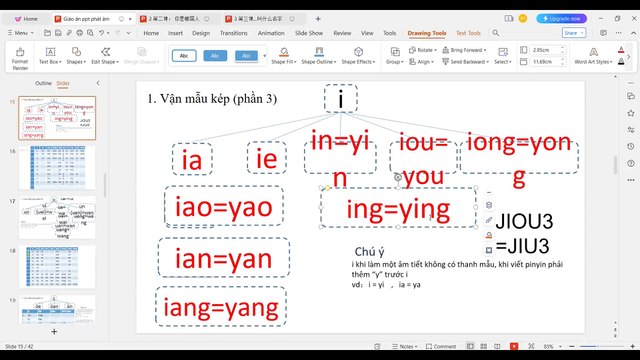Viewport: 640px width, 360px height.
Task: Open the Edit Shape dropdown
Action: tap(105, 56)
